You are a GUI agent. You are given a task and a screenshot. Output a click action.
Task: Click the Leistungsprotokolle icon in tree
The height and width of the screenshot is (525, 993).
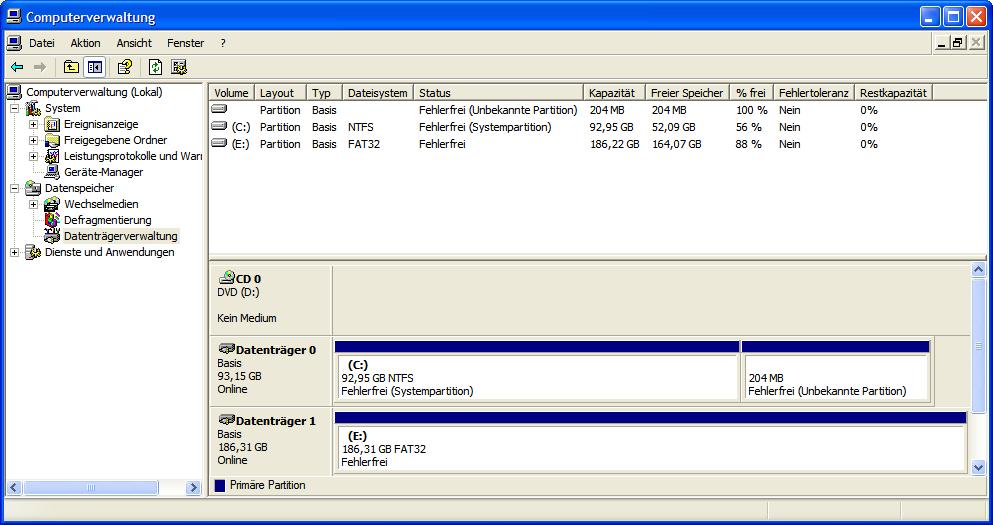click(53, 156)
